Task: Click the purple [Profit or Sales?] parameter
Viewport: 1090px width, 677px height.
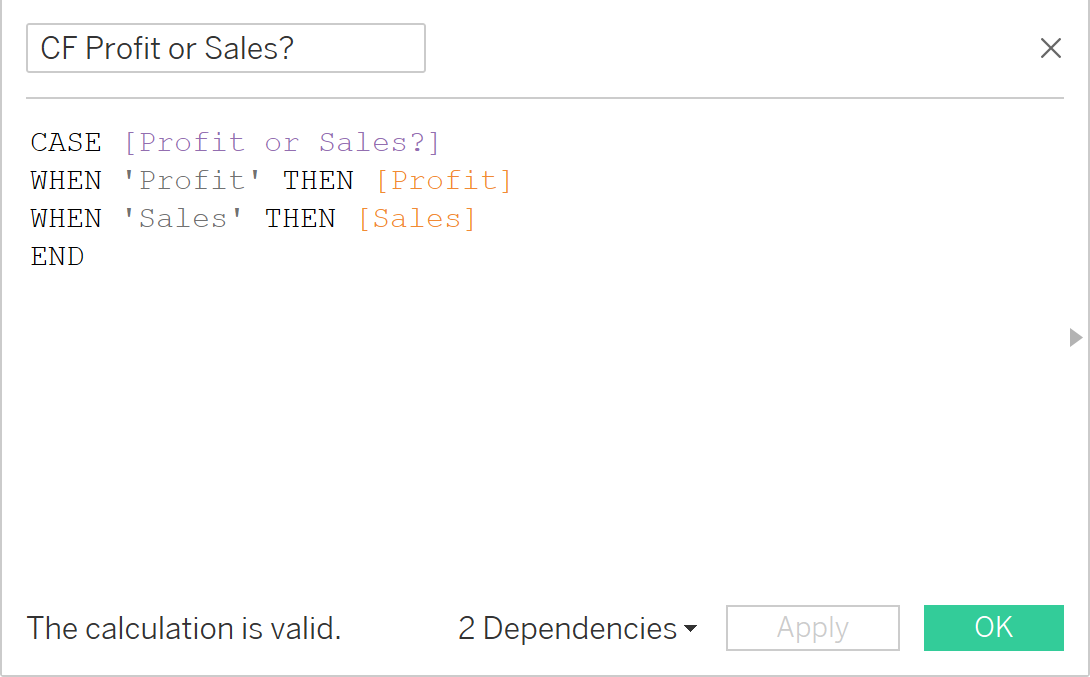Action: coord(281,143)
